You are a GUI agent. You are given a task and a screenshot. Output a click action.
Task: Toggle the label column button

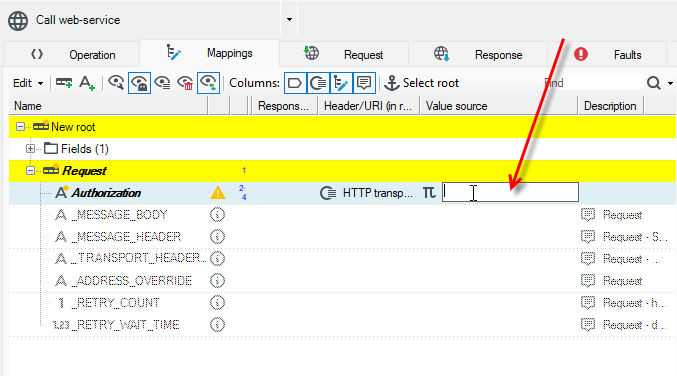[x=295, y=83]
